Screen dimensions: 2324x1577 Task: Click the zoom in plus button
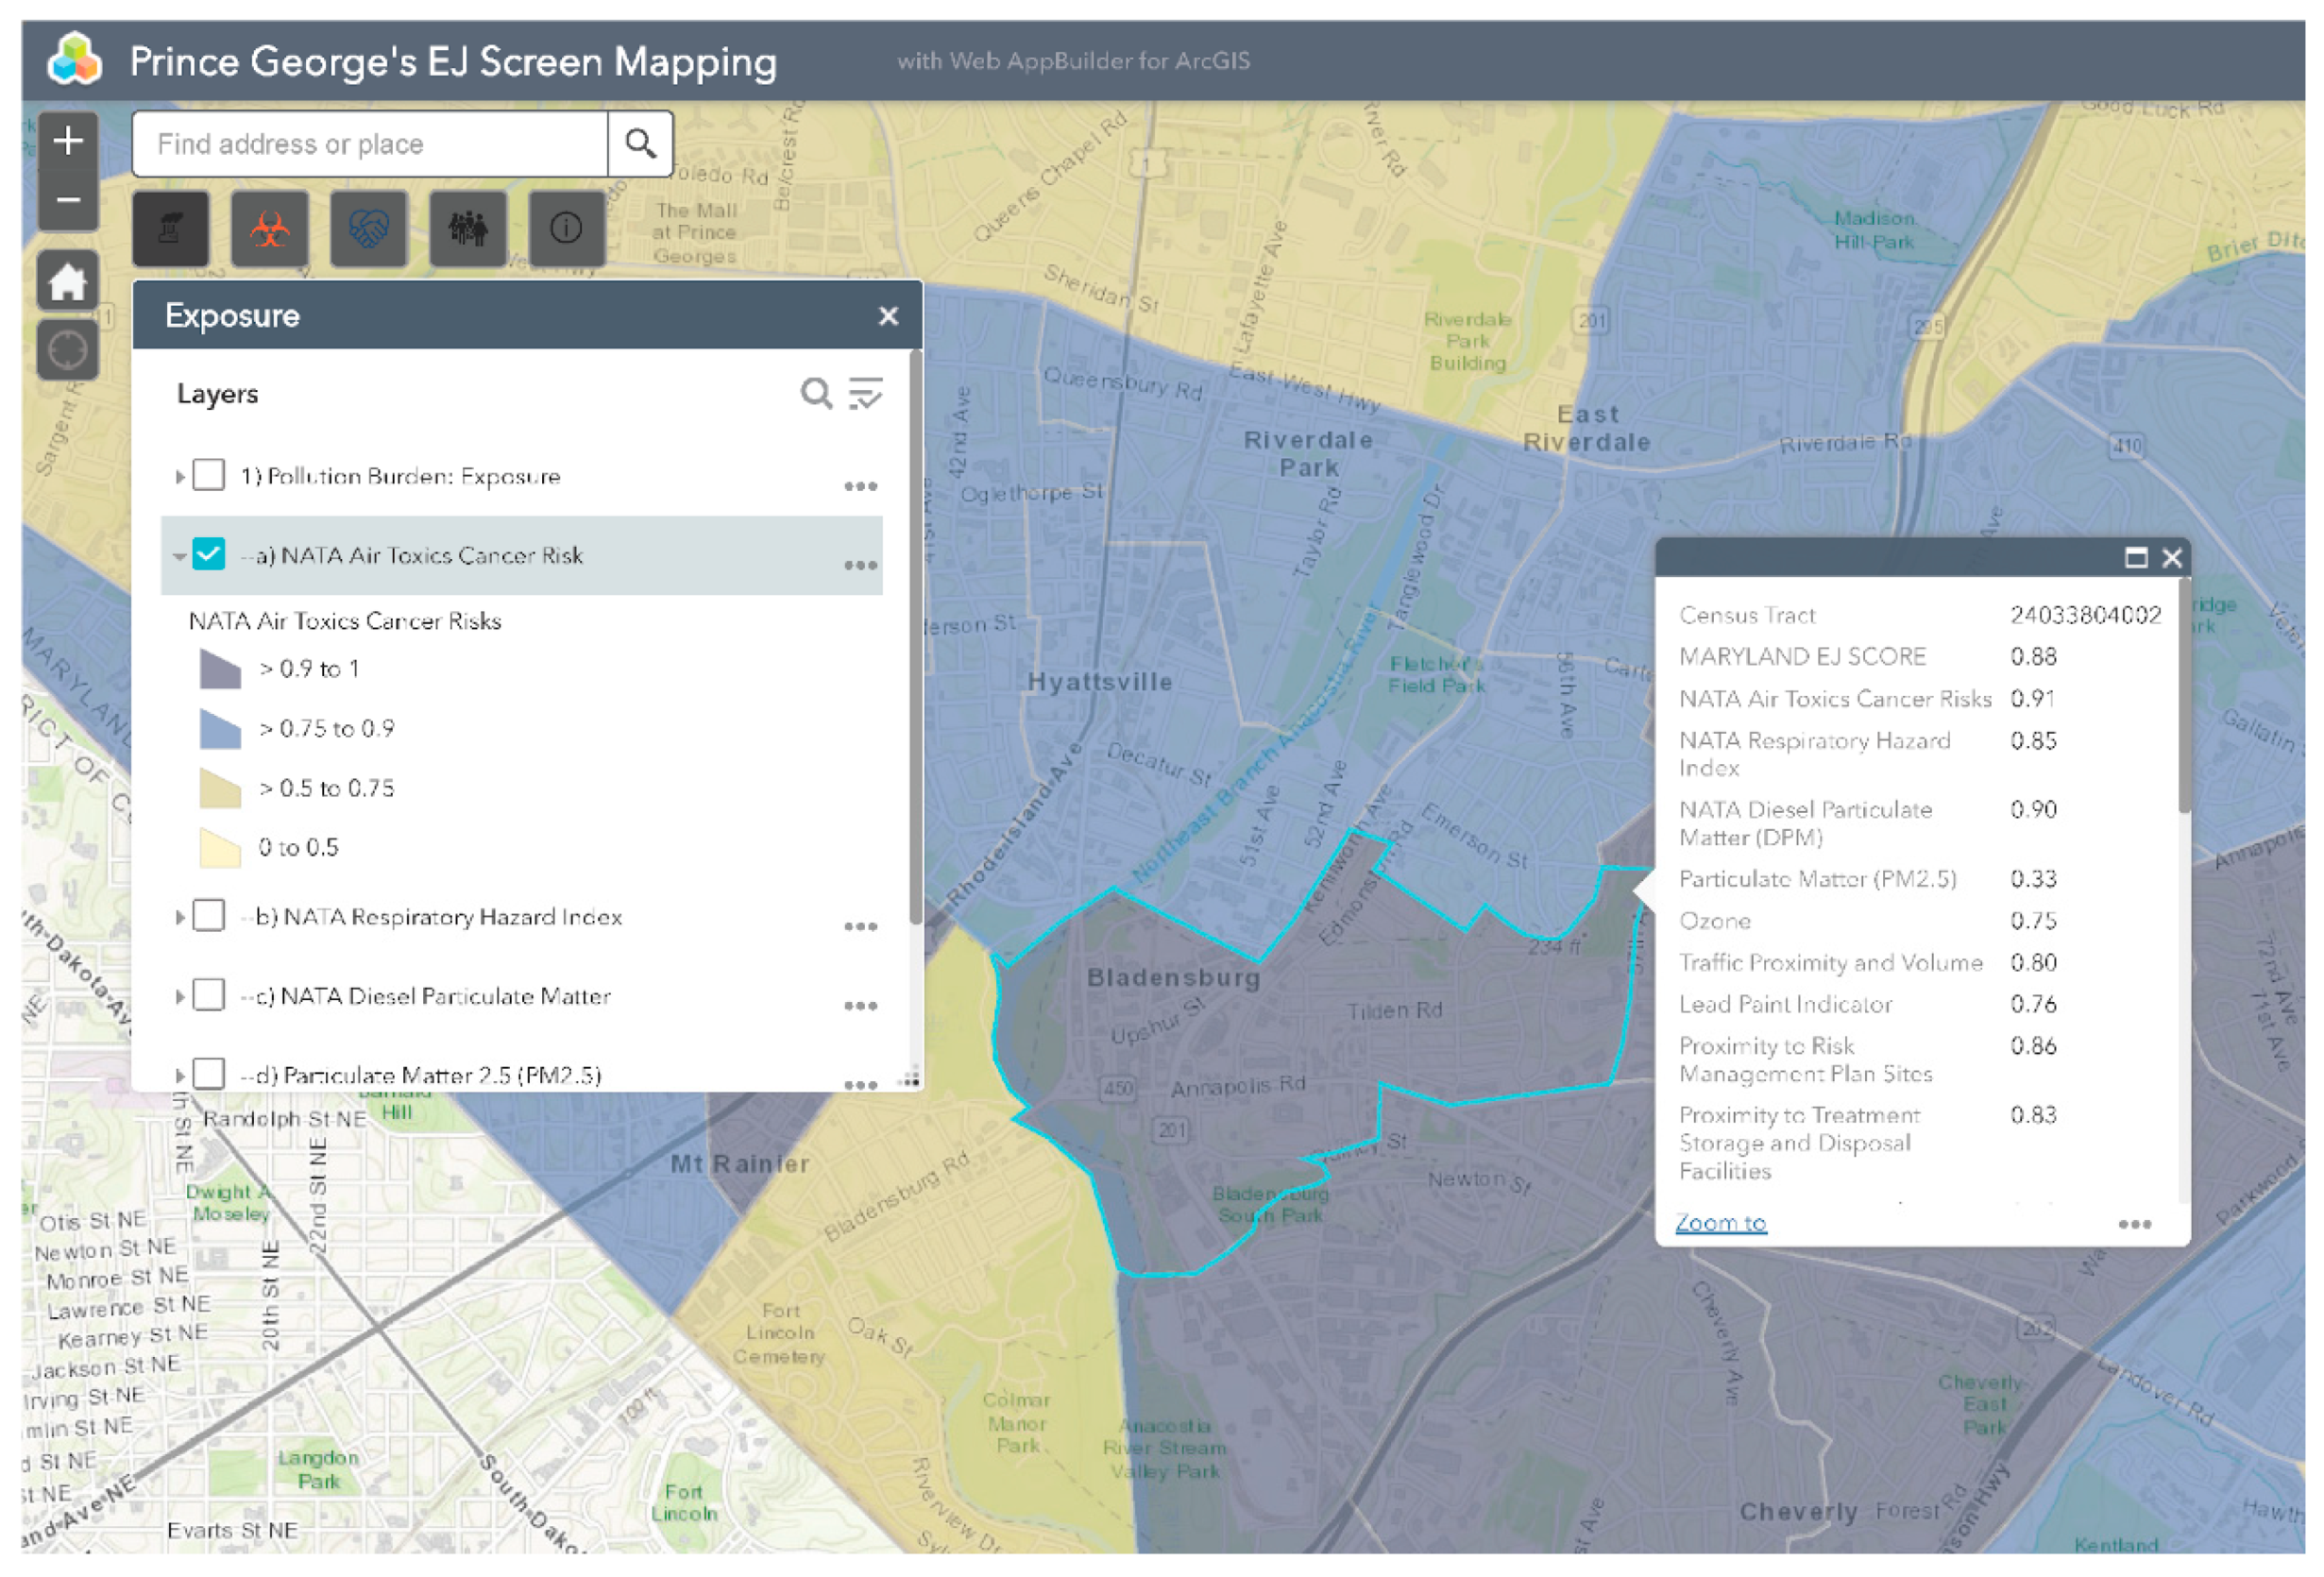(68, 141)
